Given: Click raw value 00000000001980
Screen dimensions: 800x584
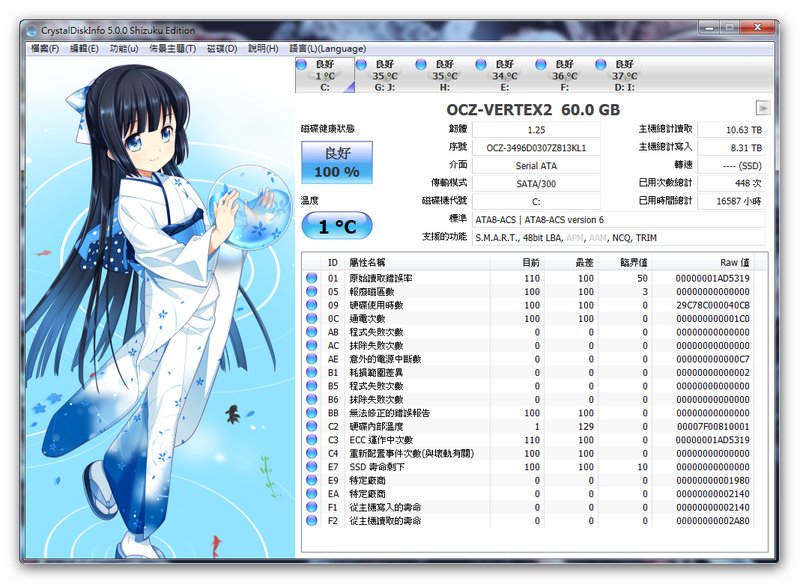Looking at the screenshot, I should pos(713,480).
